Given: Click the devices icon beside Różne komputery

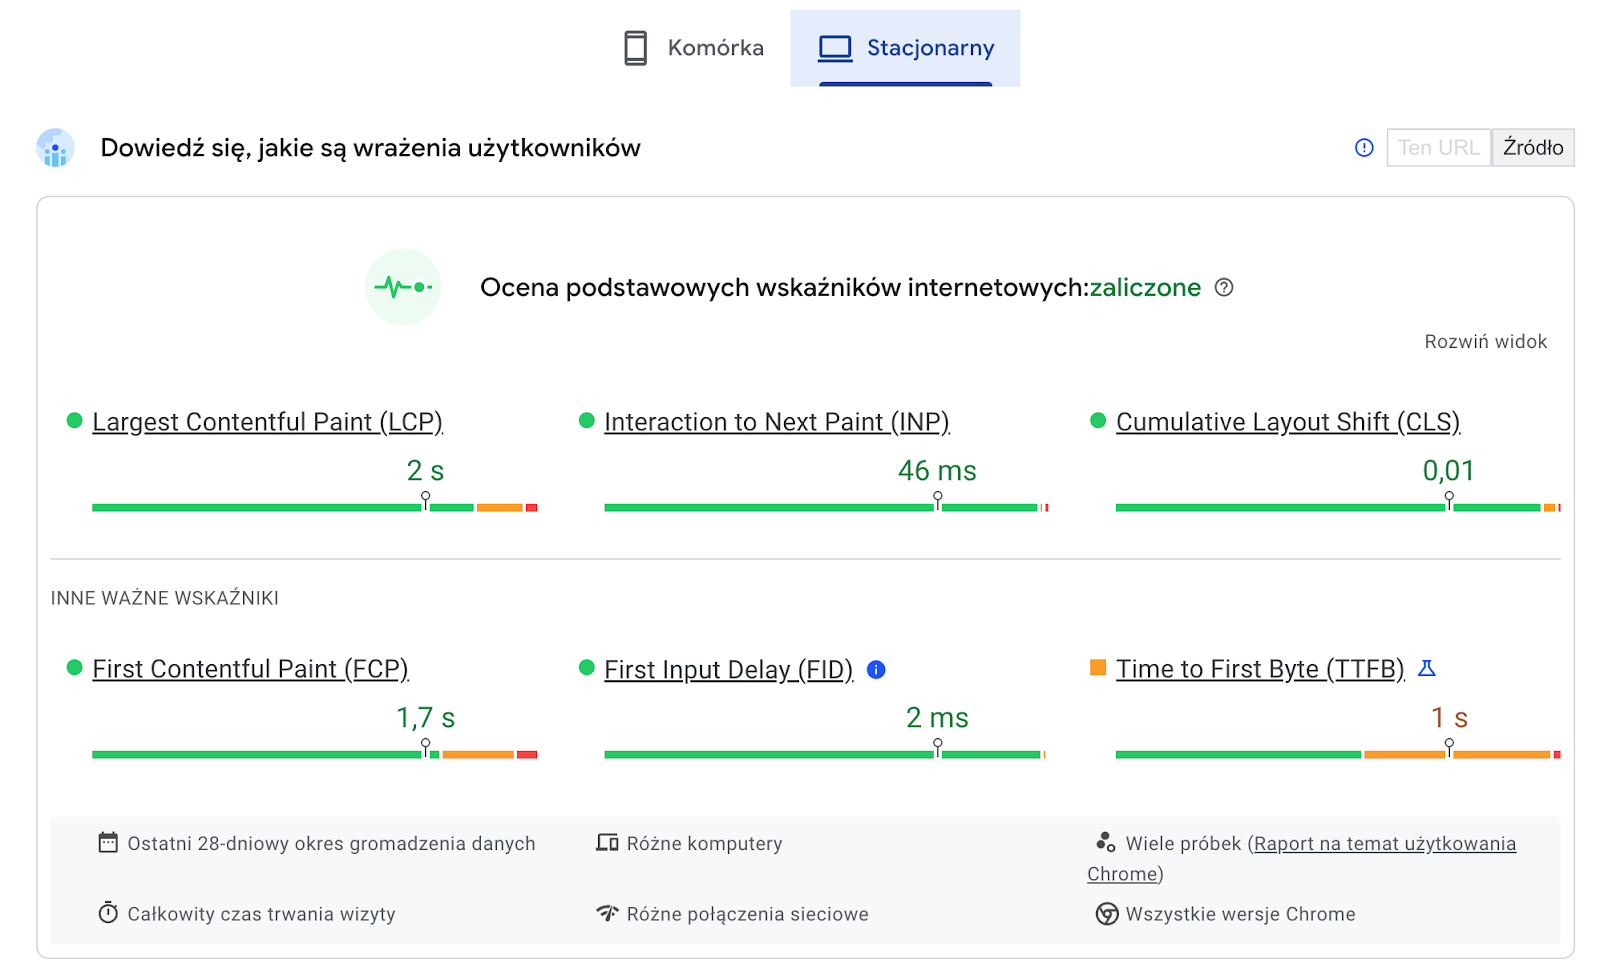Looking at the screenshot, I should click(607, 843).
